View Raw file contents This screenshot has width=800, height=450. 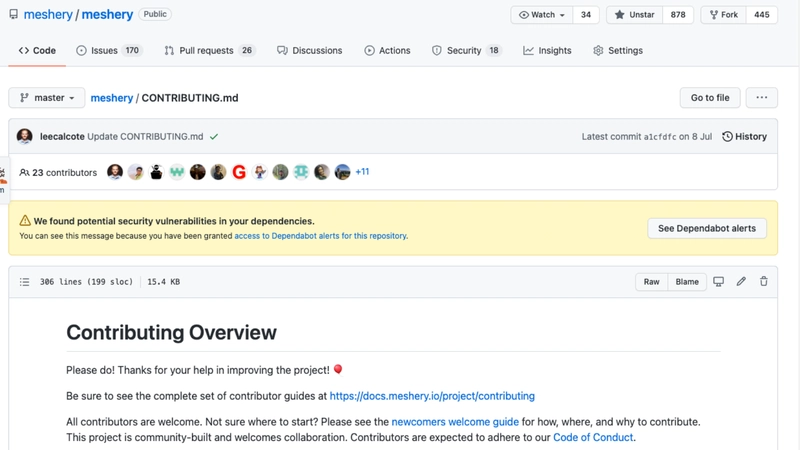(651, 282)
